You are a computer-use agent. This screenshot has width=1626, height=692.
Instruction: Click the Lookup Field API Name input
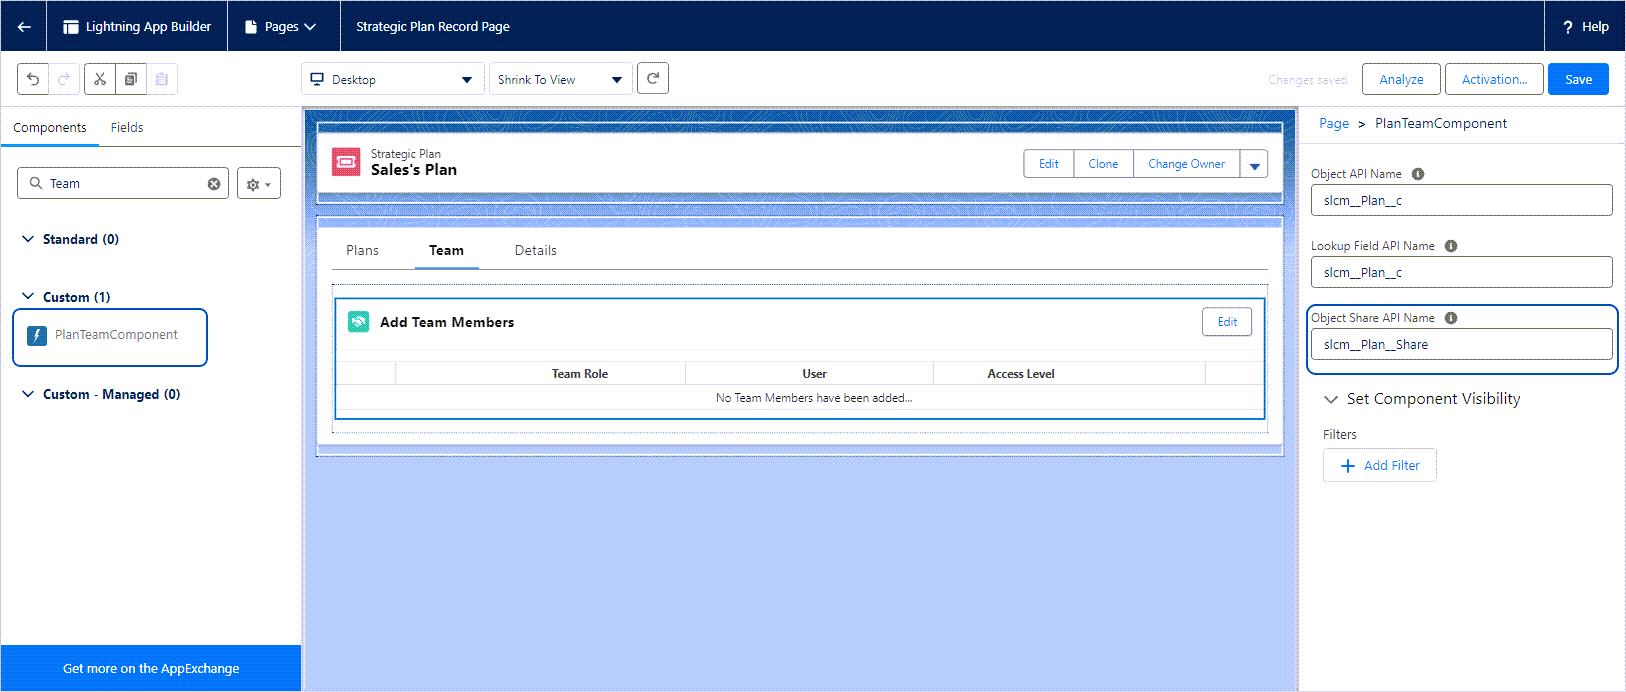(x=1461, y=272)
